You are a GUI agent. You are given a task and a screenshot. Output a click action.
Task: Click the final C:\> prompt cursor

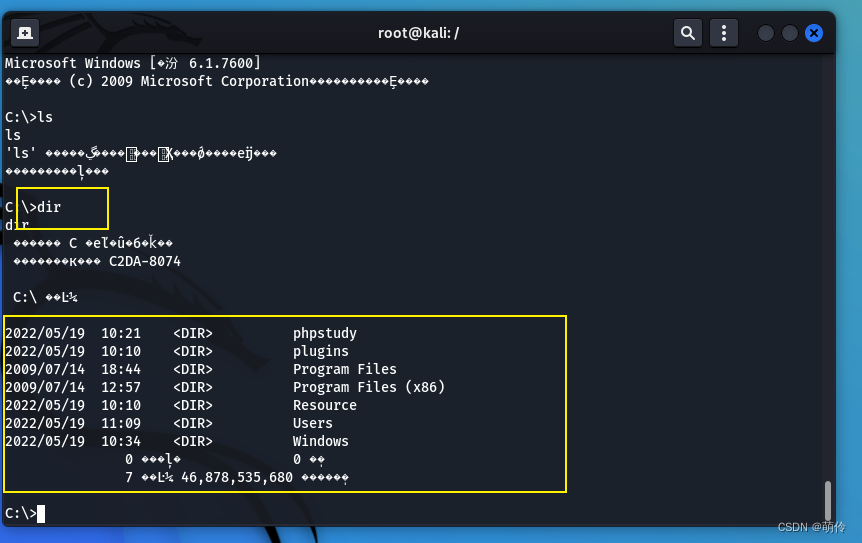41,513
